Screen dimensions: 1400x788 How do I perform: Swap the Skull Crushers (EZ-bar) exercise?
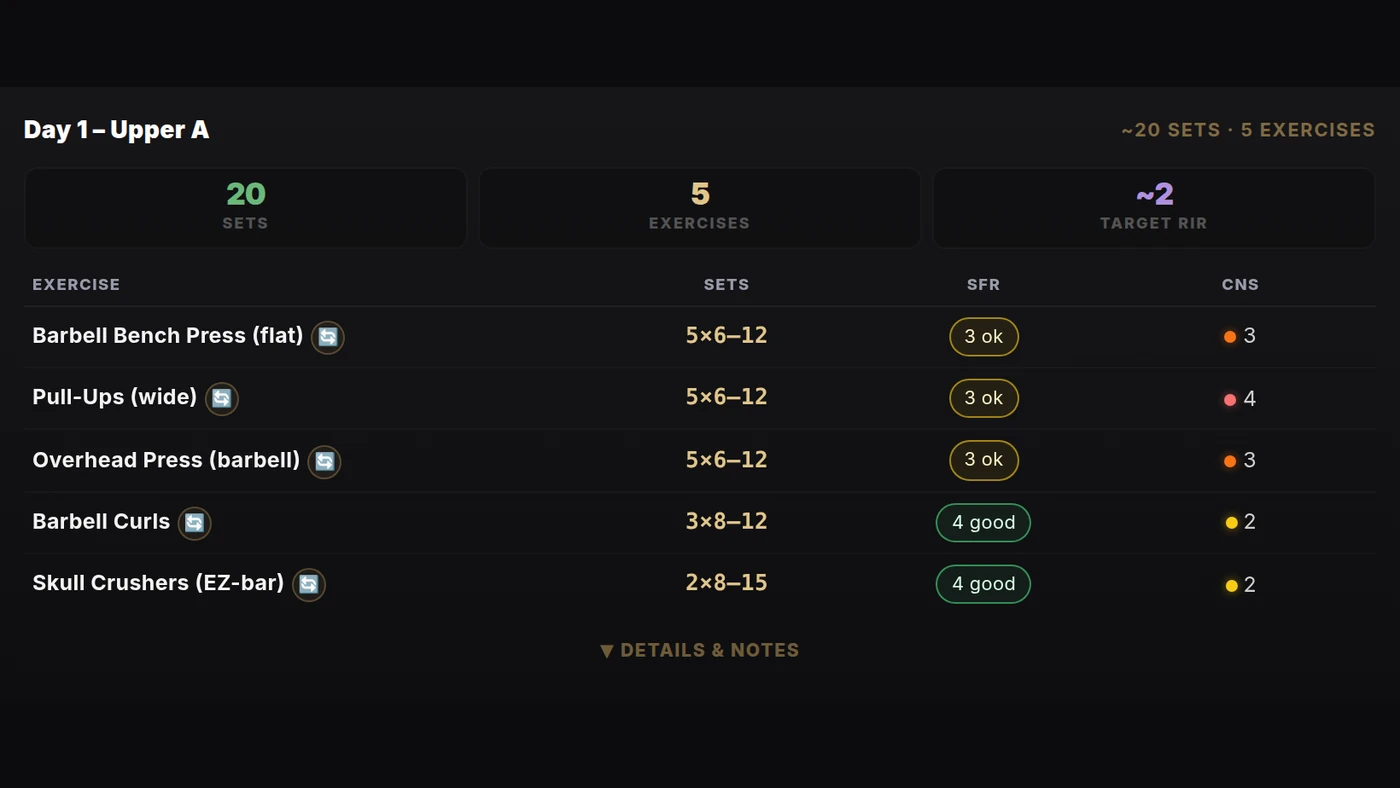(309, 584)
